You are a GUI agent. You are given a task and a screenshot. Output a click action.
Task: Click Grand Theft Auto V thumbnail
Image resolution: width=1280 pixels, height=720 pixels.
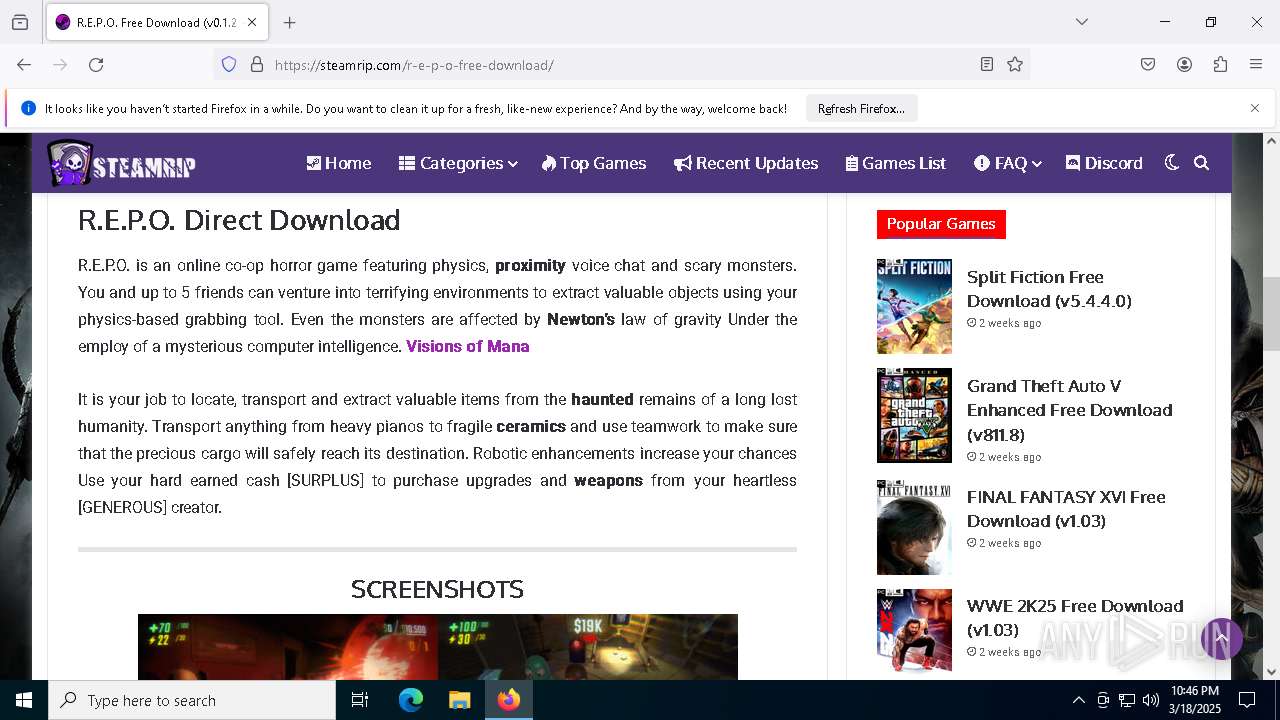click(914, 415)
